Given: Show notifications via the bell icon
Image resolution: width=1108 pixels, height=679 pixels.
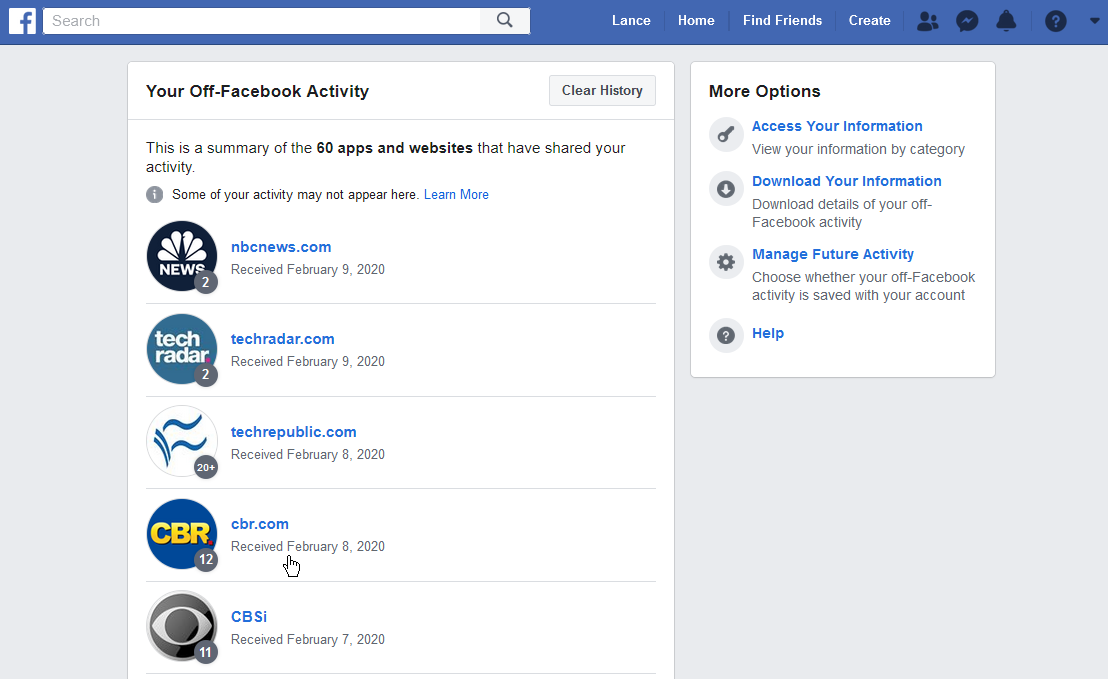Looking at the screenshot, I should (1006, 20).
